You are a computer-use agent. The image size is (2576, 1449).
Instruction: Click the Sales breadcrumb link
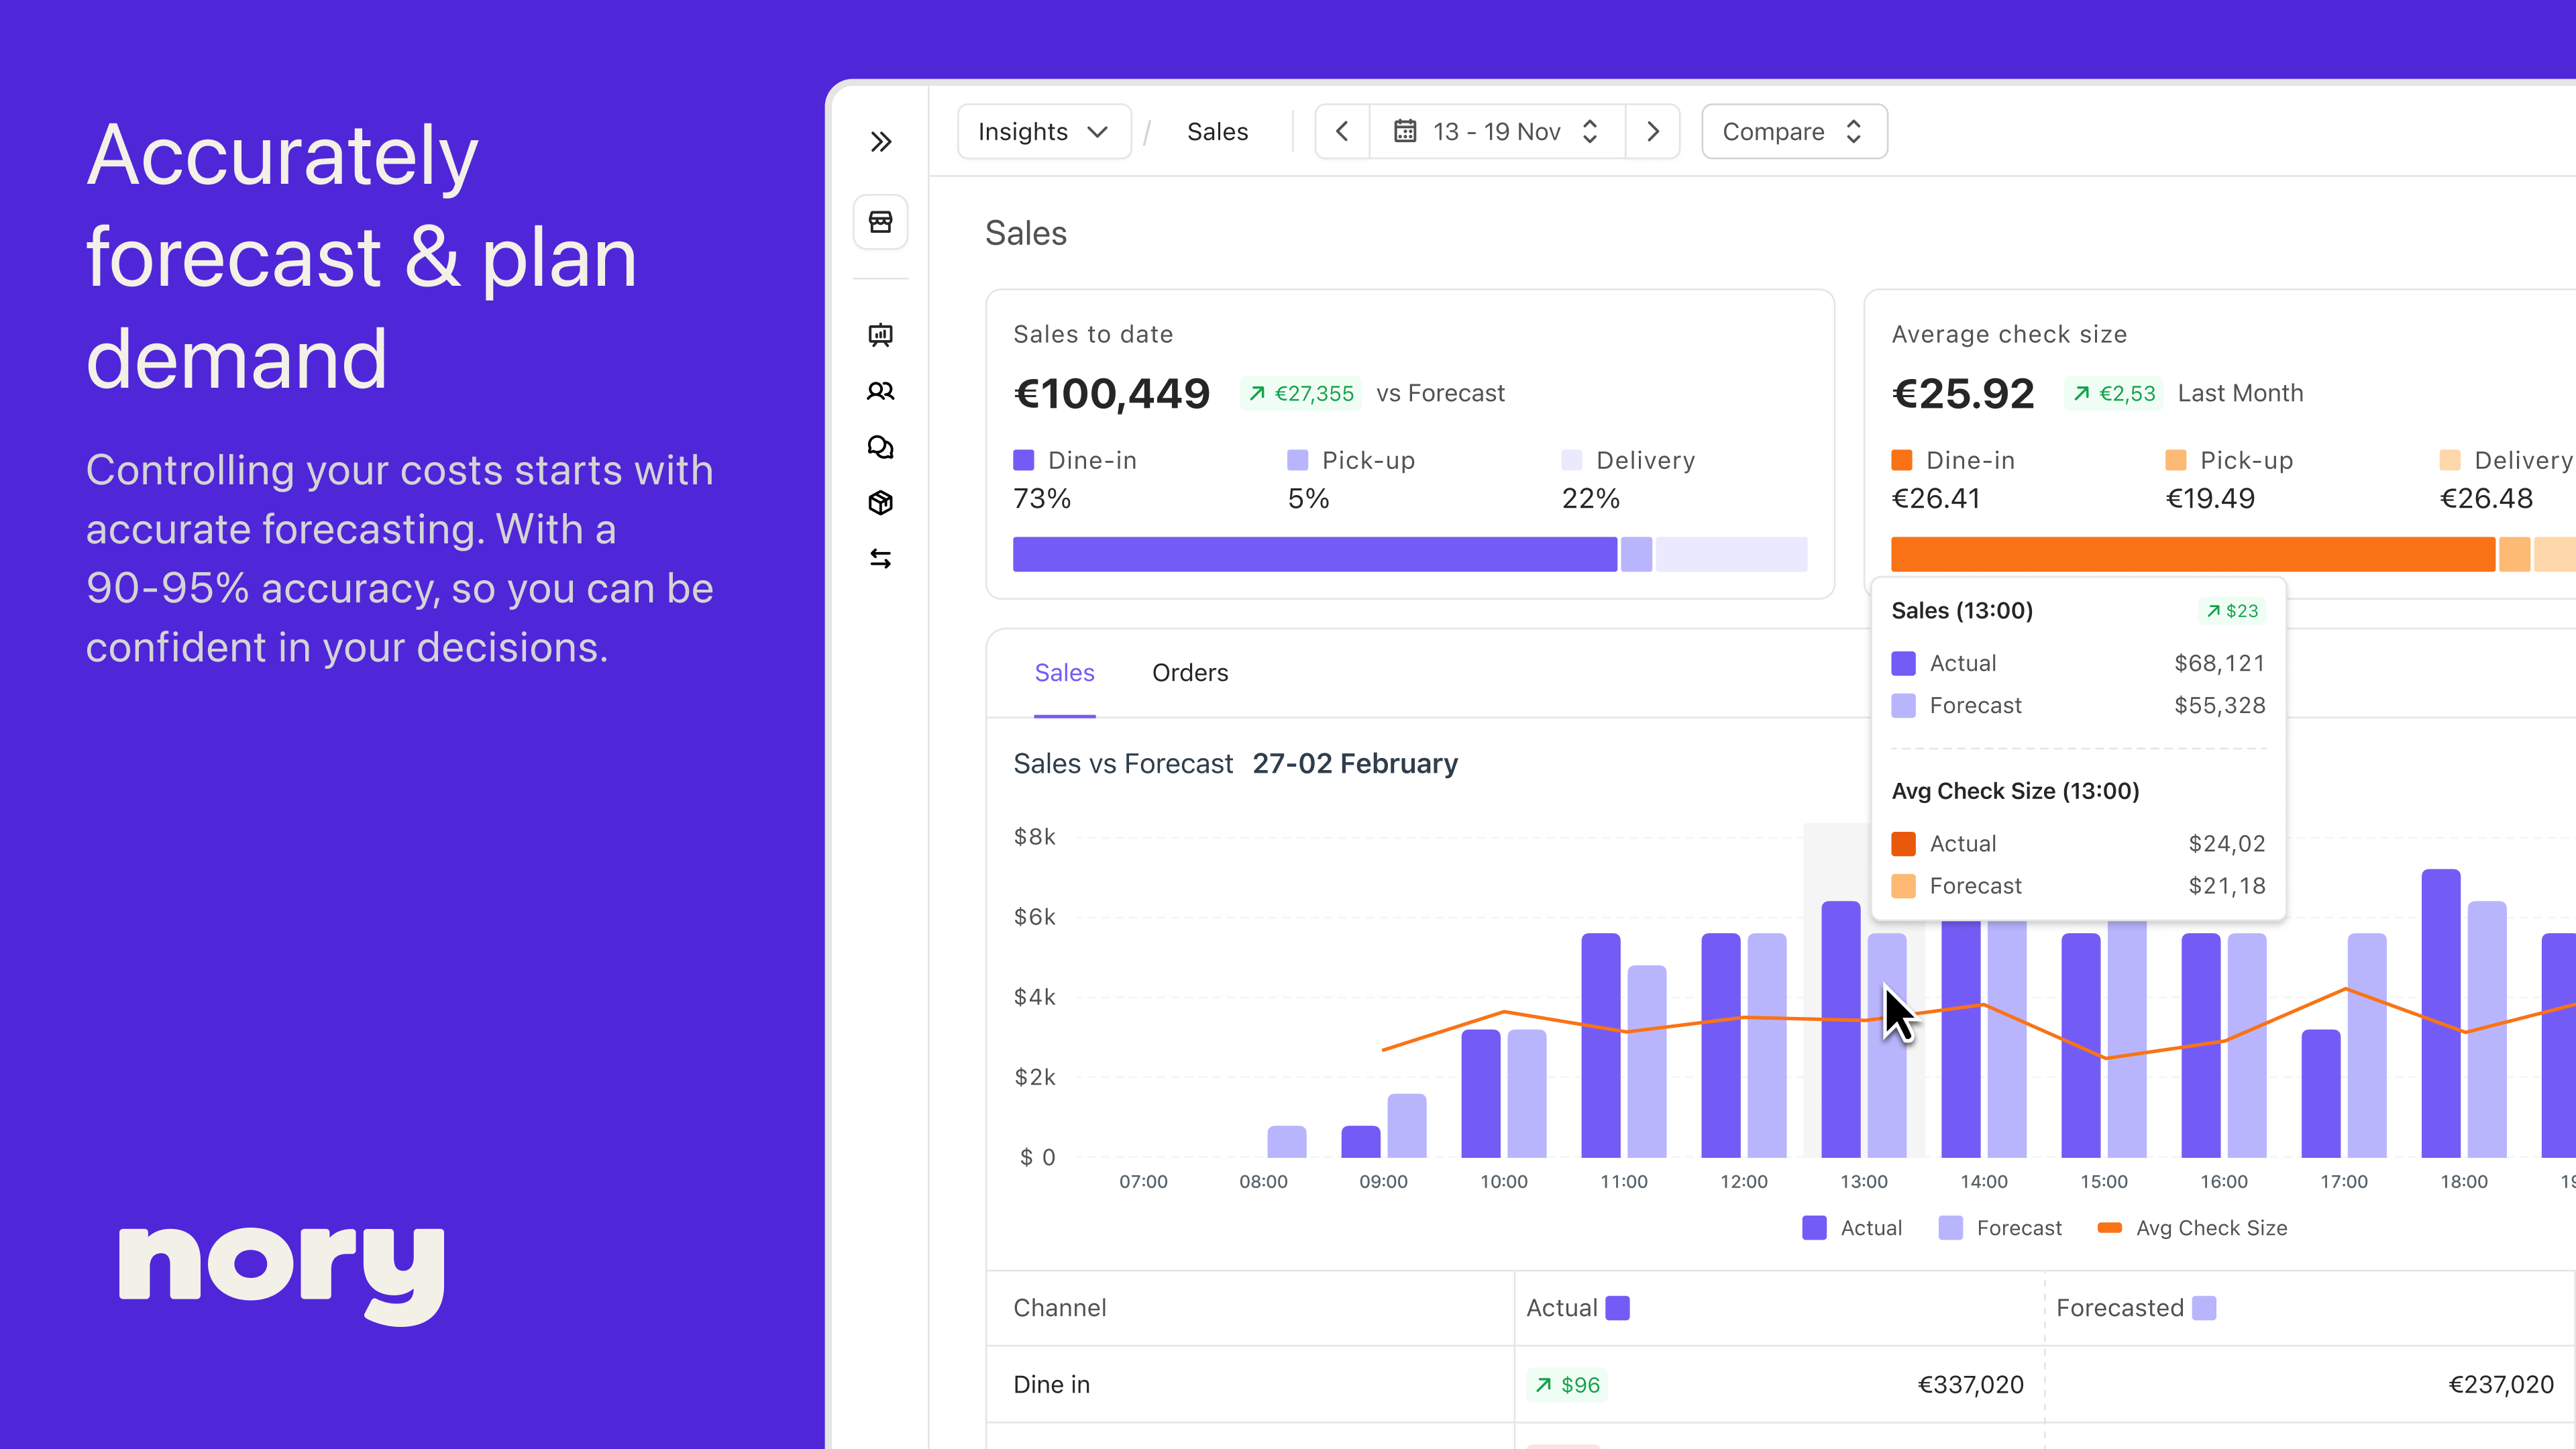click(x=1217, y=131)
